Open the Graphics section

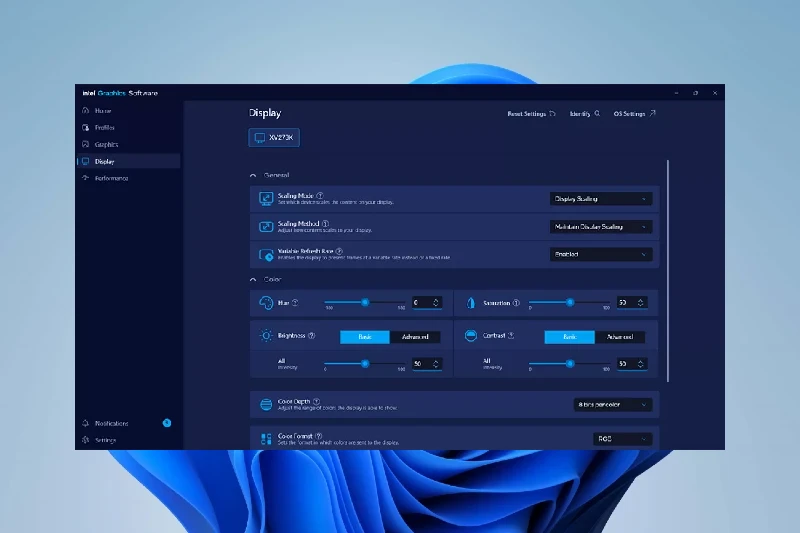pyautogui.click(x=105, y=144)
